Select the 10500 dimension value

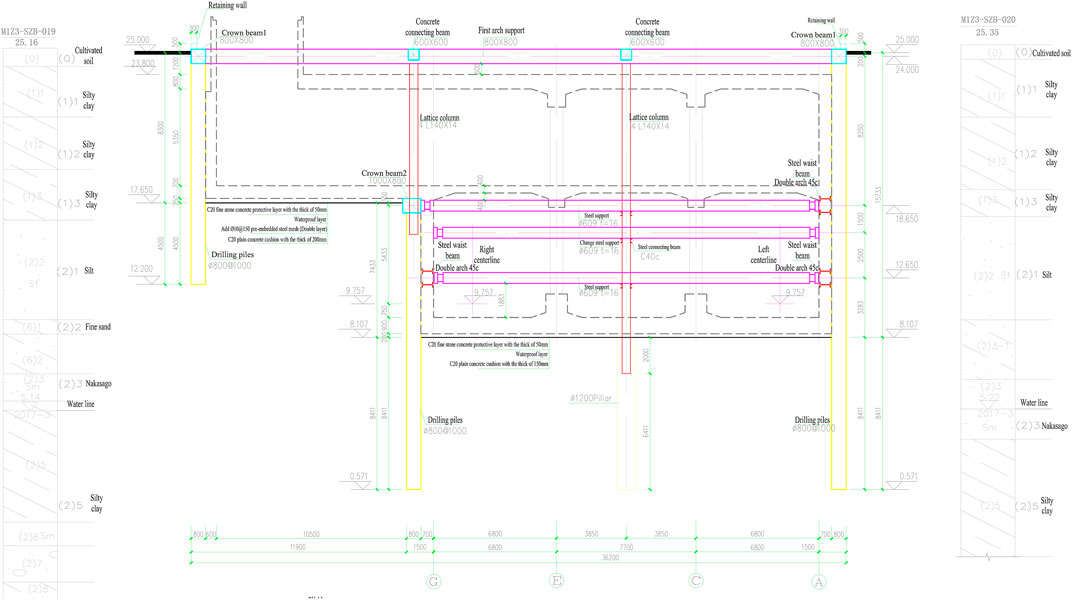311,534
